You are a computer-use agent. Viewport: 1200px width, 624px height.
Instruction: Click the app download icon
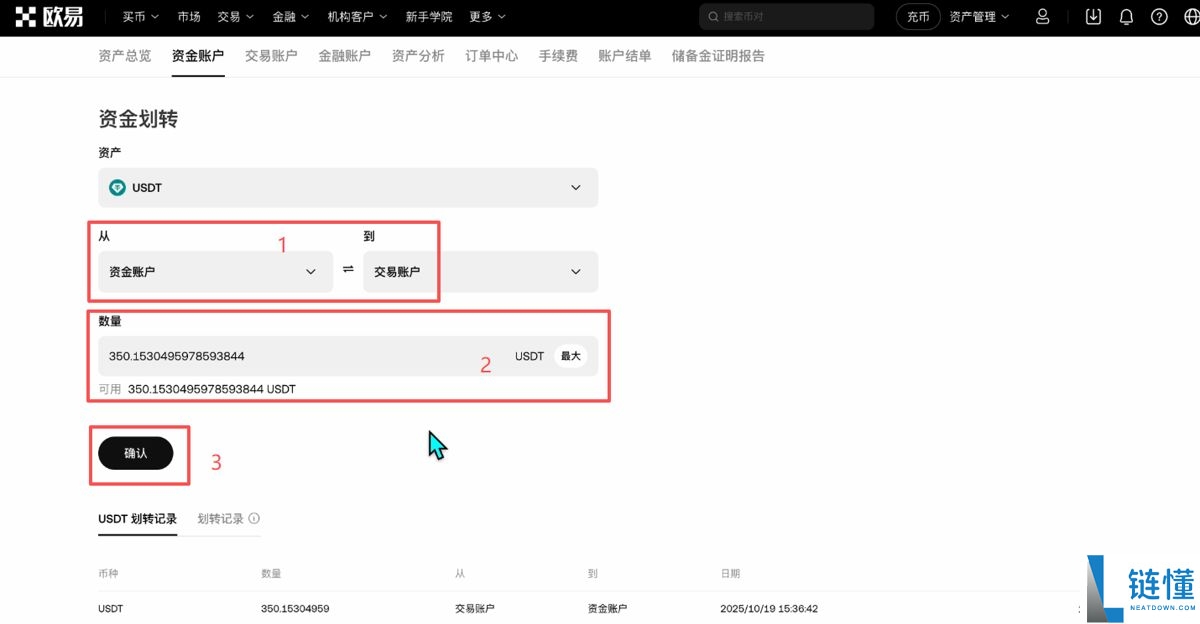coord(1092,16)
